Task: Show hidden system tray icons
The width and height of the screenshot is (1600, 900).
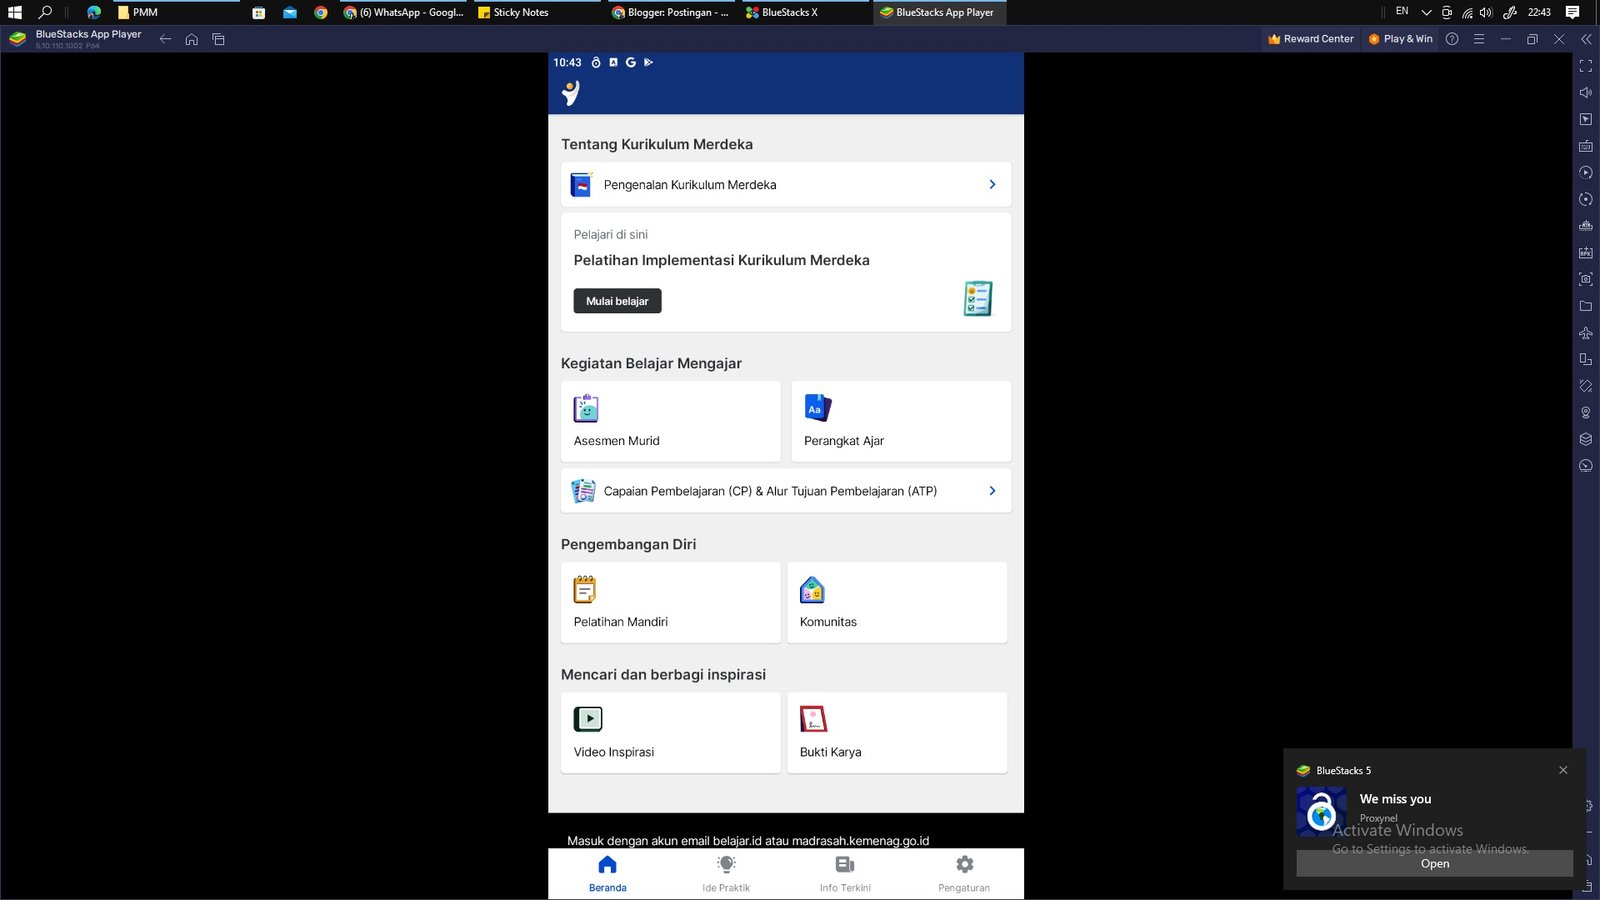Action: tap(1426, 12)
